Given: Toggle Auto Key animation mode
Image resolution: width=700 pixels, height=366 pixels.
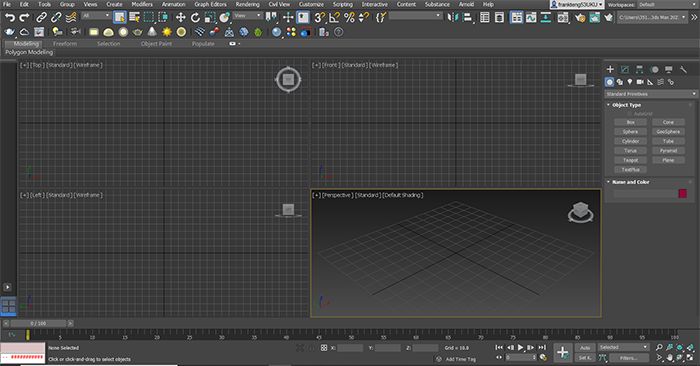Looking at the screenshot, I should [585, 347].
